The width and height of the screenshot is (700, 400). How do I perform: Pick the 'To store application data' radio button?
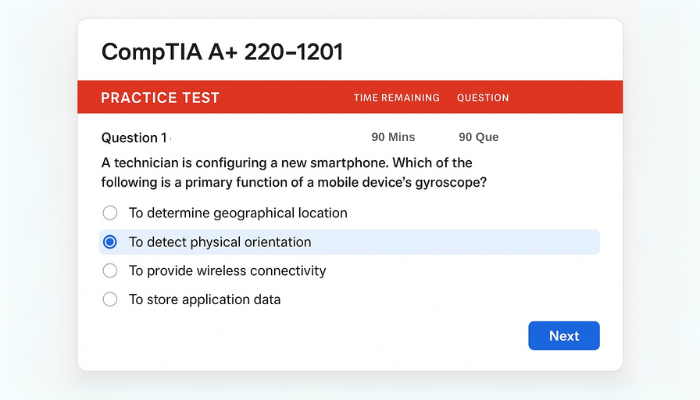[110, 299]
